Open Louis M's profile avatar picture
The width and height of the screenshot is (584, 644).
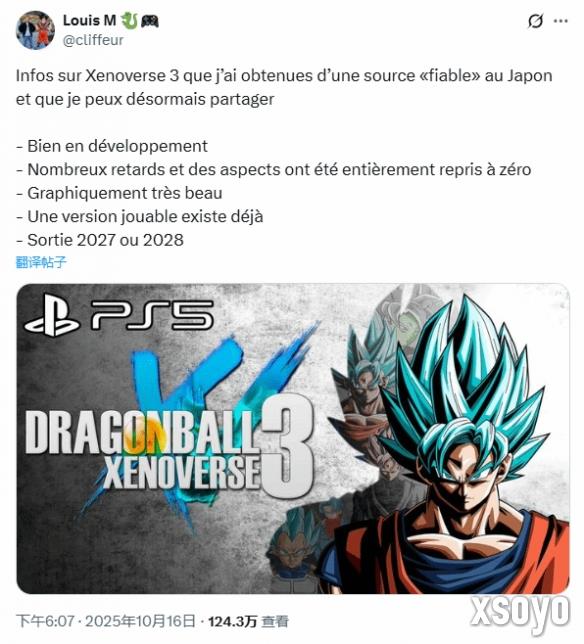click(35, 30)
